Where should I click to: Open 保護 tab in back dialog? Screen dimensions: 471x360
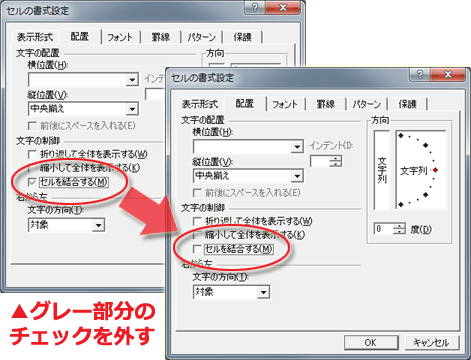point(242,37)
